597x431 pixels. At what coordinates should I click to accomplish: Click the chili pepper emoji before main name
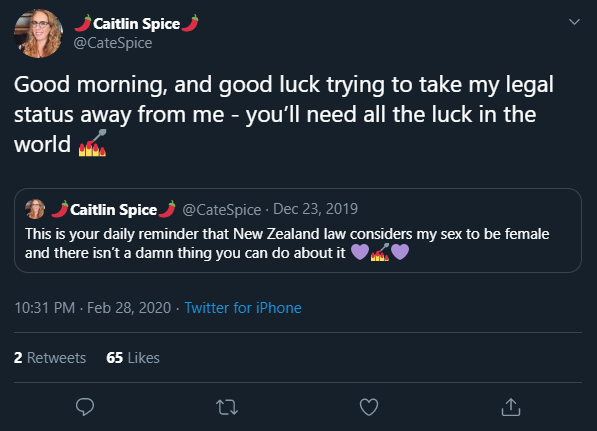click(x=83, y=23)
